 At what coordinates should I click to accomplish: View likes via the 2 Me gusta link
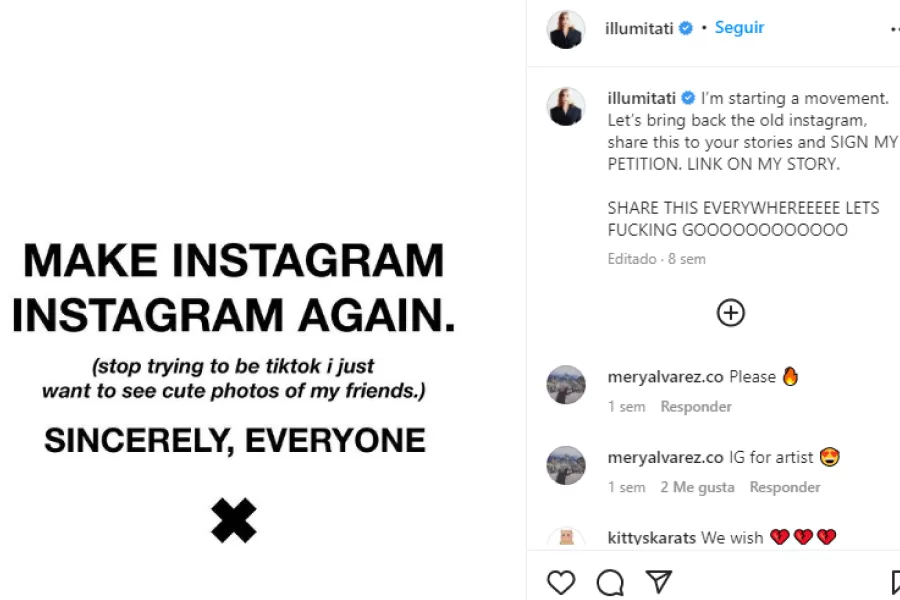697,487
